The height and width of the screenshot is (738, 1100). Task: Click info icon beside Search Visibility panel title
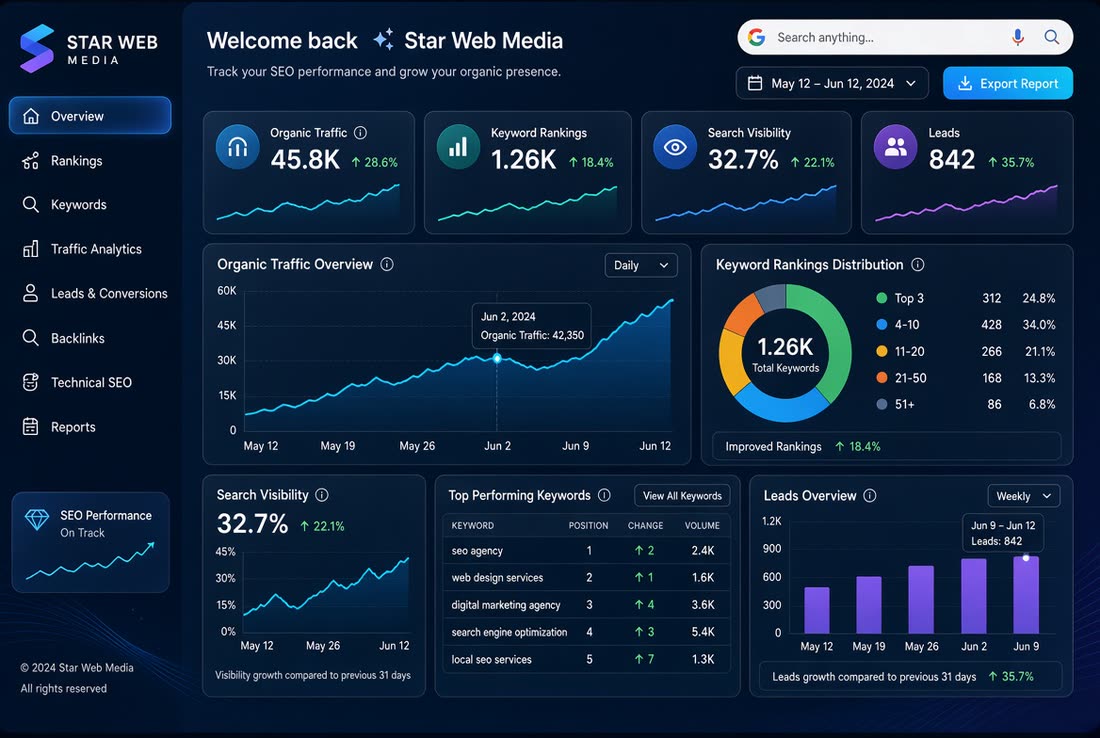[x=321, y=495]
